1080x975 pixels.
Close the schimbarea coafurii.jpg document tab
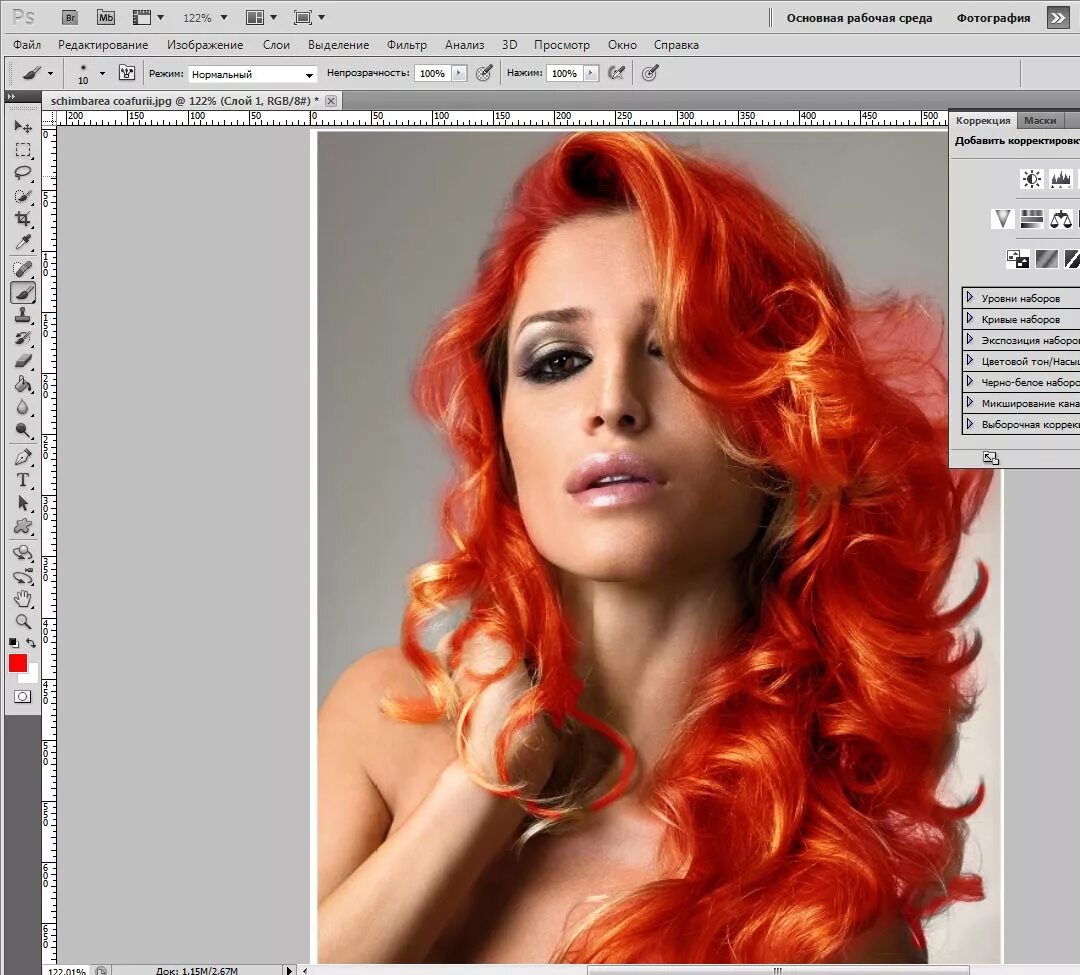click(331, 101)
